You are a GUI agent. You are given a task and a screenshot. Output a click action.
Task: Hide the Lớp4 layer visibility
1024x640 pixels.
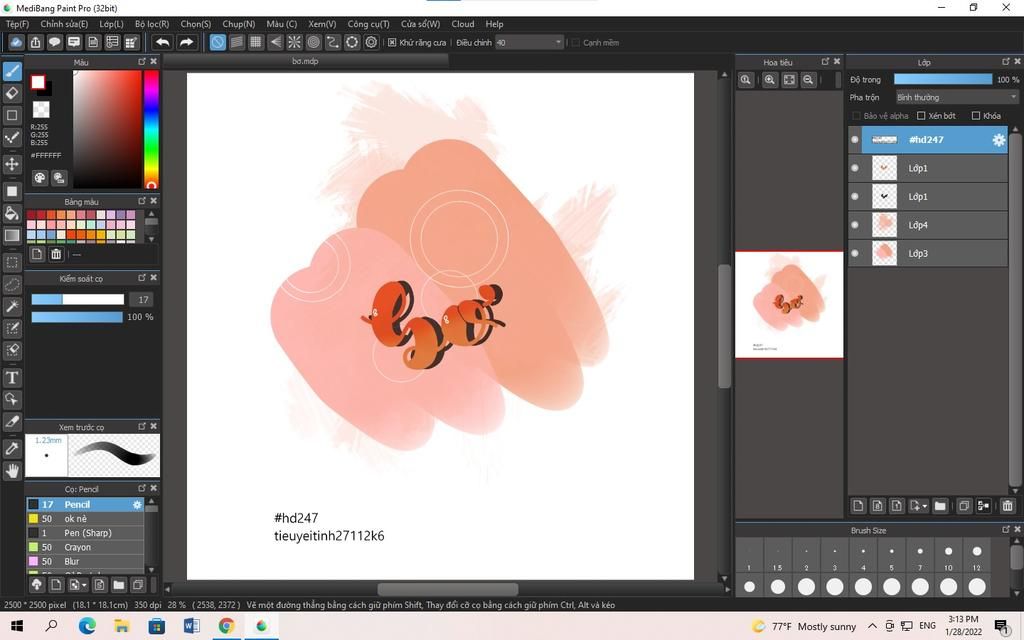[x=855, y=225]
